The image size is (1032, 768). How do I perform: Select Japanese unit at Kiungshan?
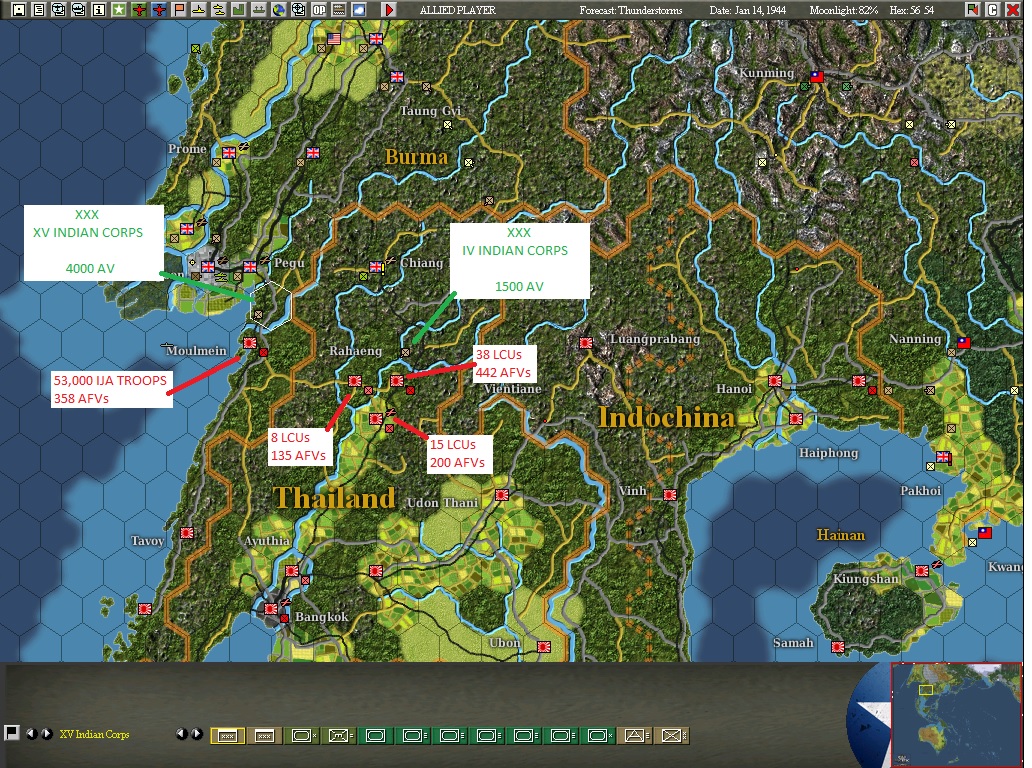922,571
